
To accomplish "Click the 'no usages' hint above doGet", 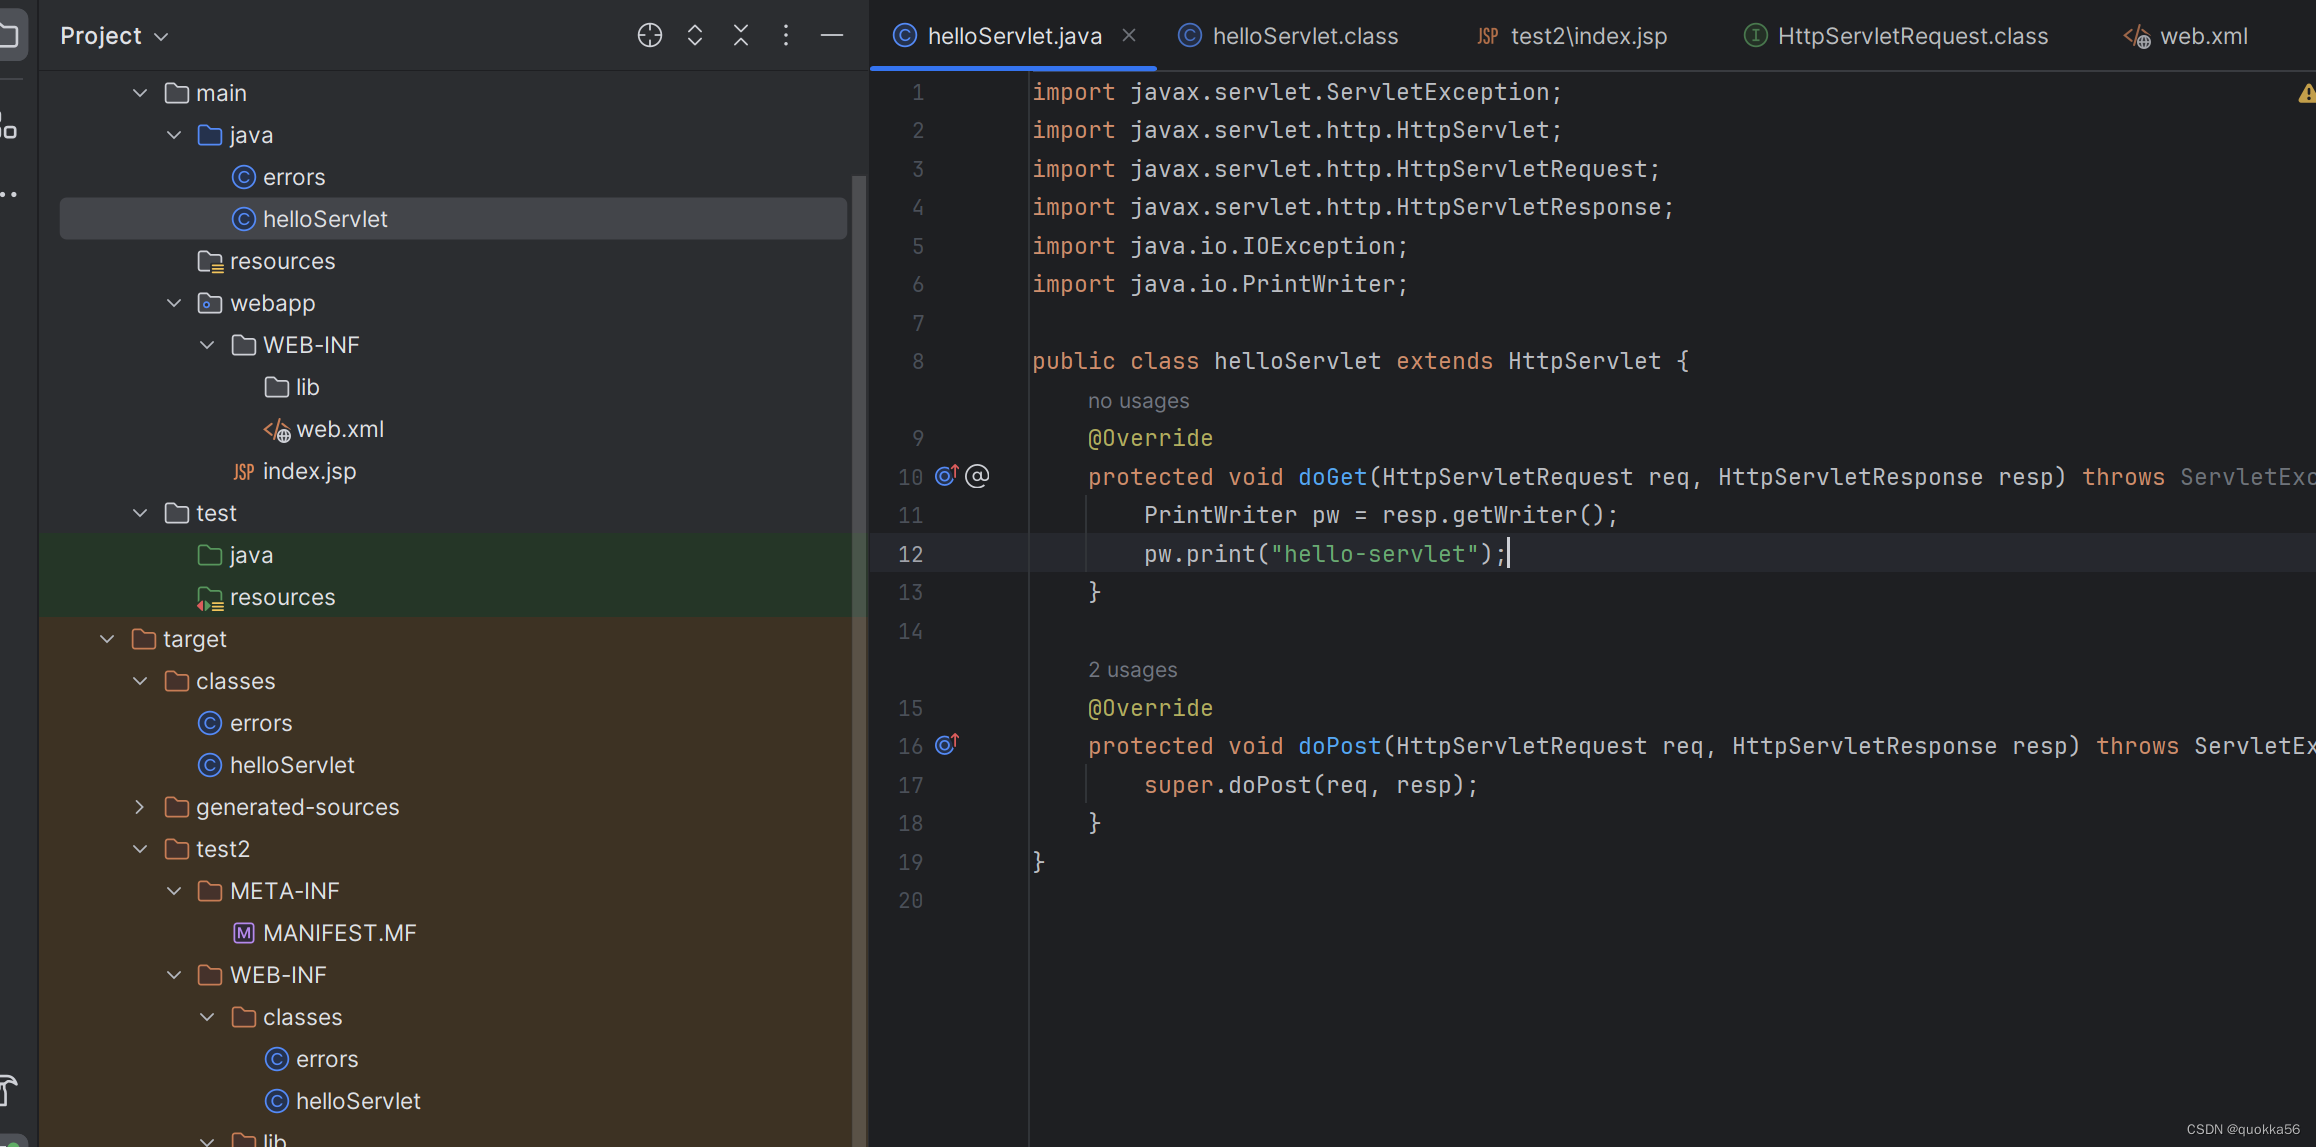I will point(1138,401).
